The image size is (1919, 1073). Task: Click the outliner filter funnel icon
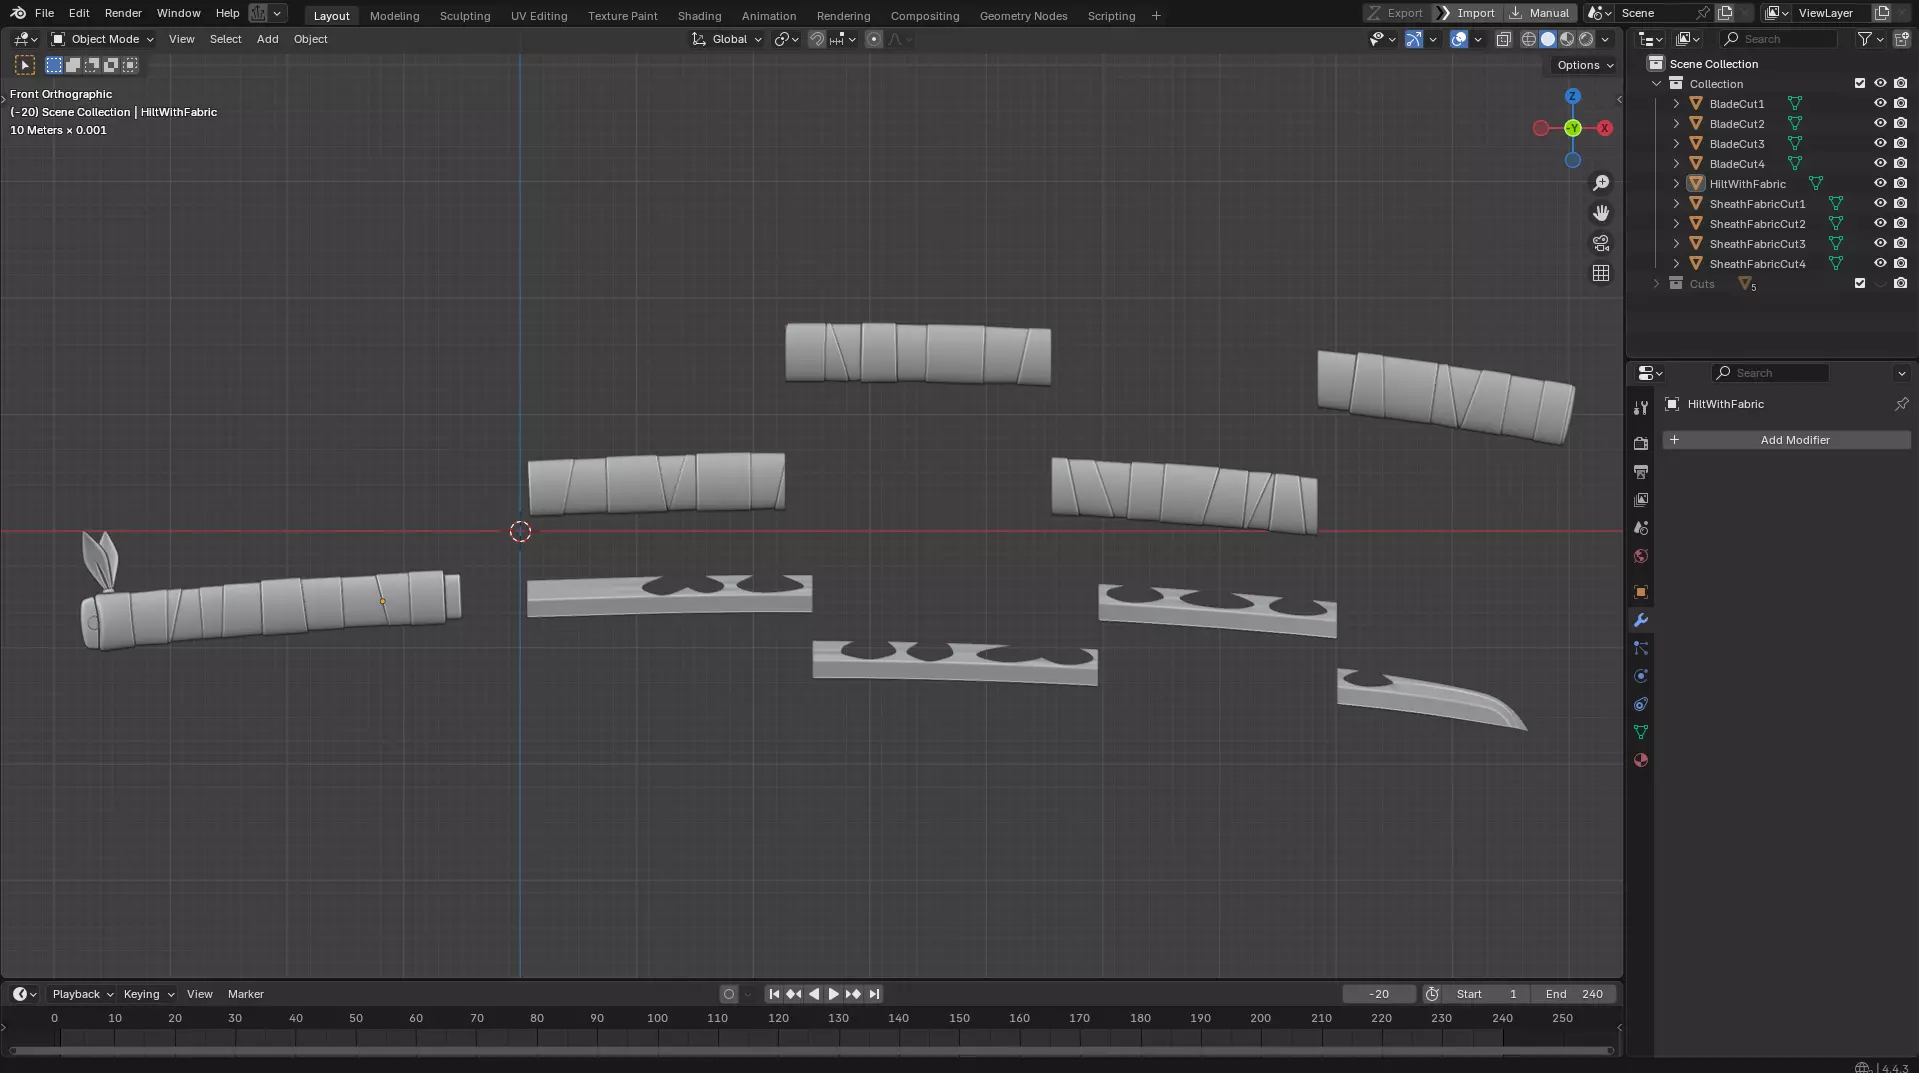click(1865, 39)
